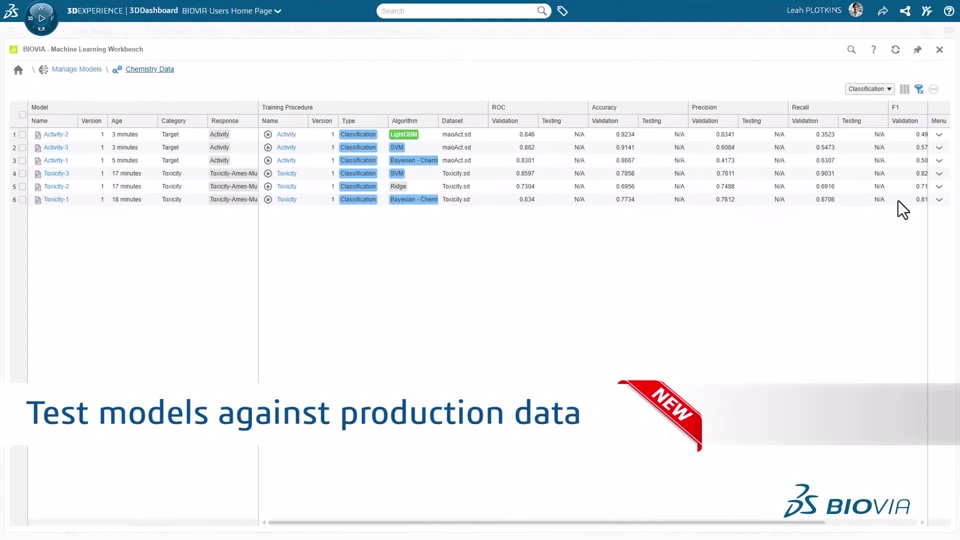The width and height of the screenshot is (960, 540).
Task: Click the 3DS logo in top-left
Action: point(11,10)
